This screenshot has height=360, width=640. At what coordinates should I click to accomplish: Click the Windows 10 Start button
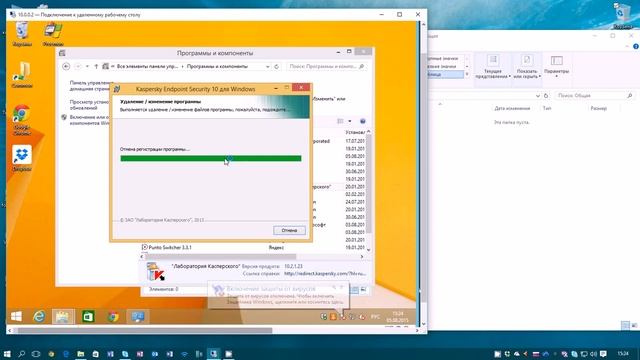(x=7, y=354)
